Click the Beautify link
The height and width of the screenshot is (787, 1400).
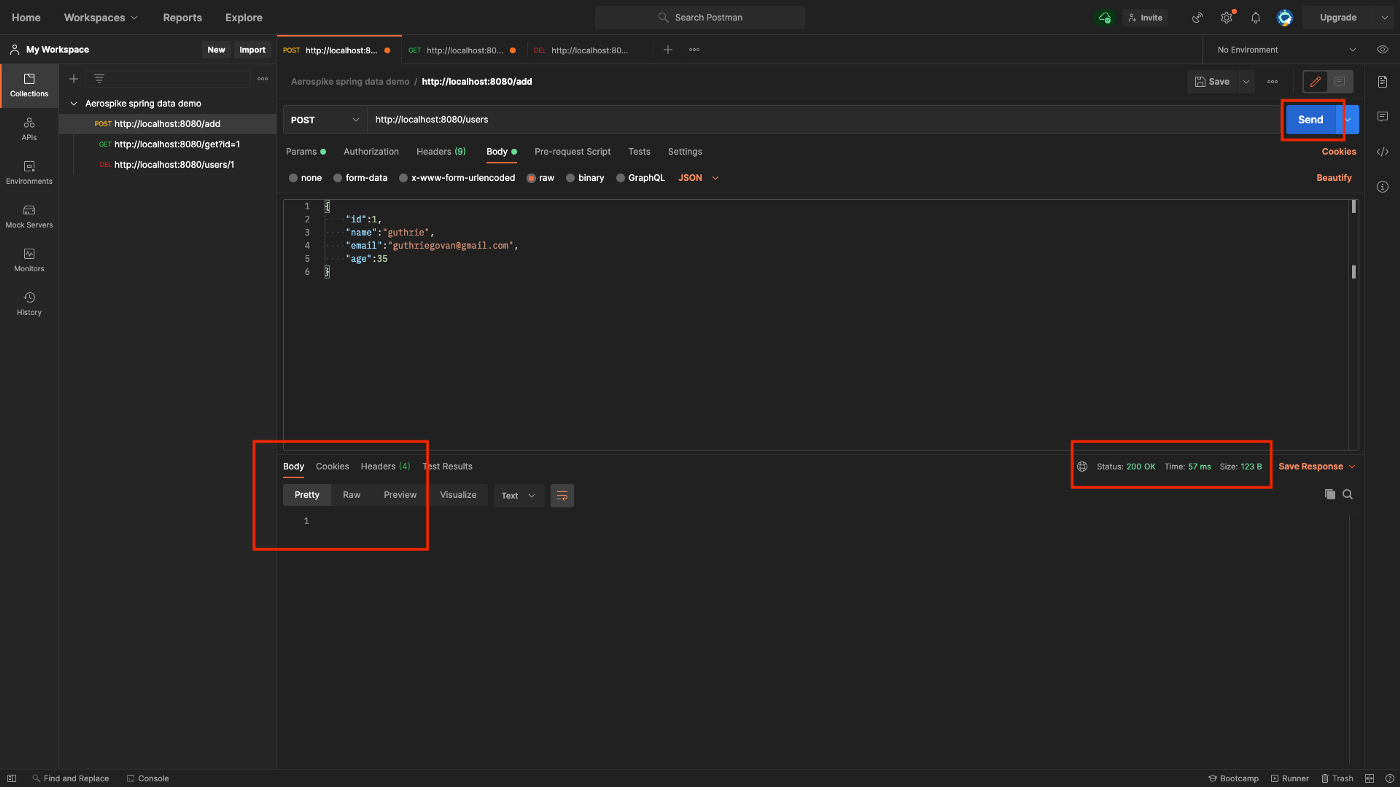tap(1334, 178)
